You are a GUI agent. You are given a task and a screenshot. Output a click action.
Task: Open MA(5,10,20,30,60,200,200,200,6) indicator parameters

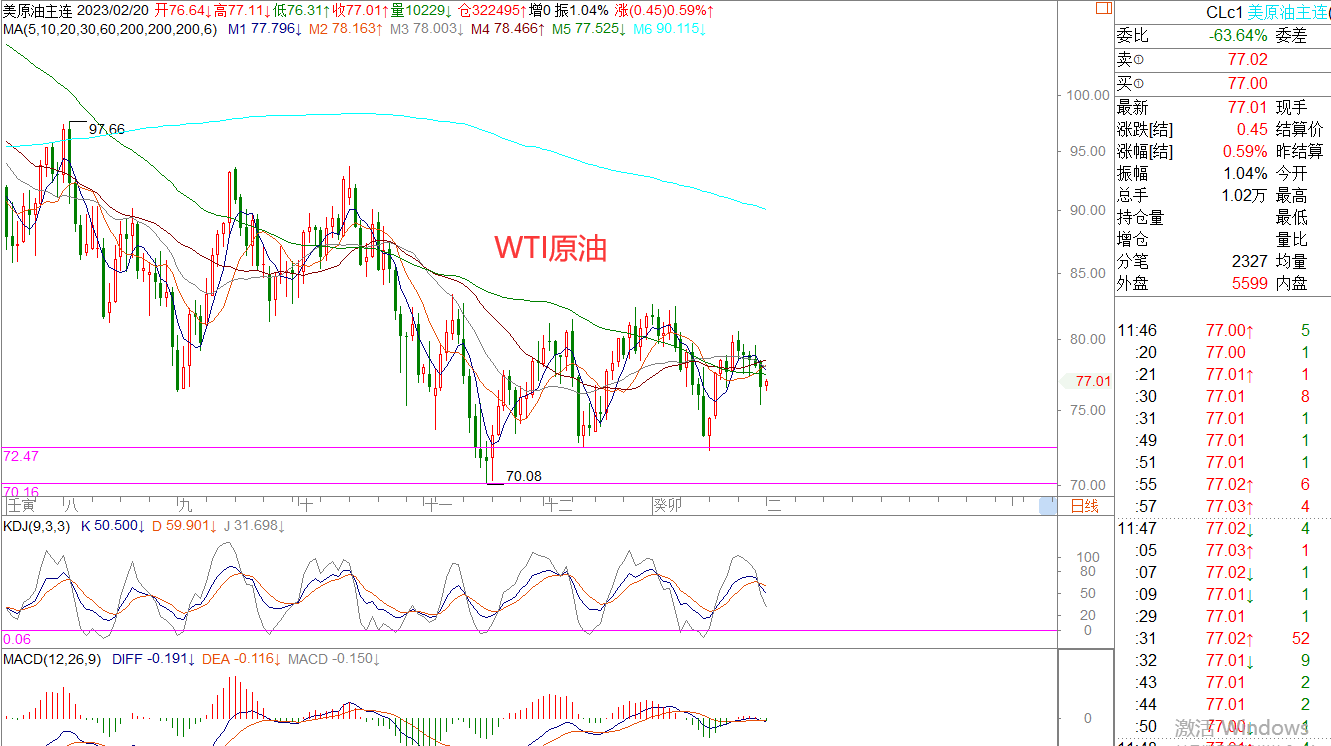[111, 28]
